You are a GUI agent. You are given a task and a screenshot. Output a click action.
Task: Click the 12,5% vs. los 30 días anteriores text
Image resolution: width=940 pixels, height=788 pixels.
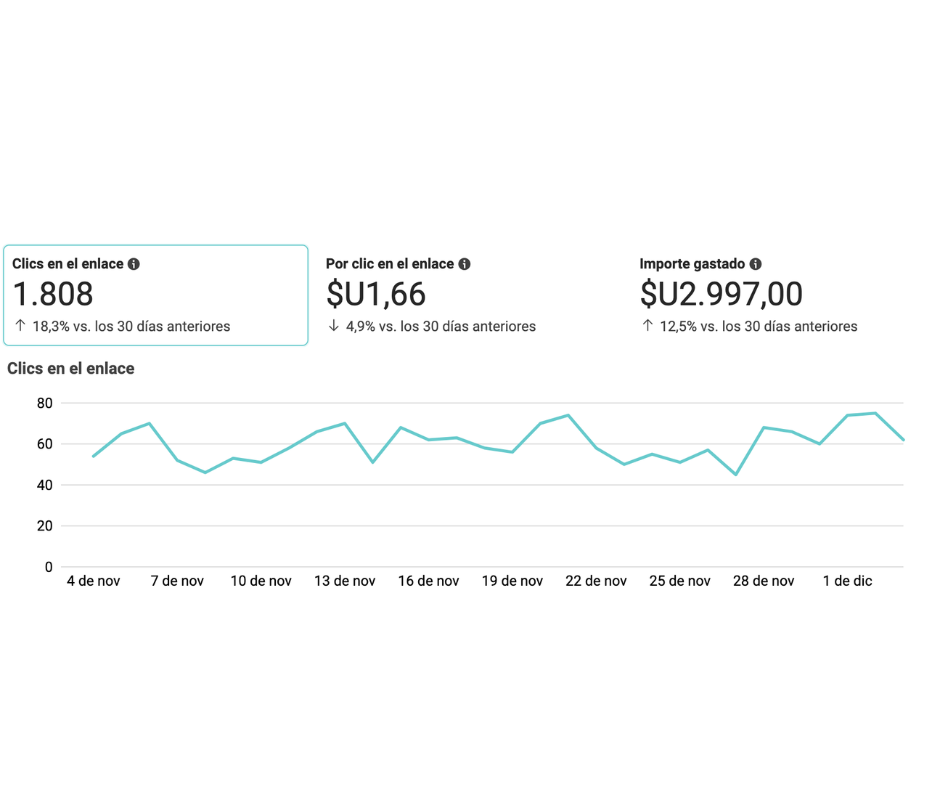pyautogui.click(x=758, y=326)
